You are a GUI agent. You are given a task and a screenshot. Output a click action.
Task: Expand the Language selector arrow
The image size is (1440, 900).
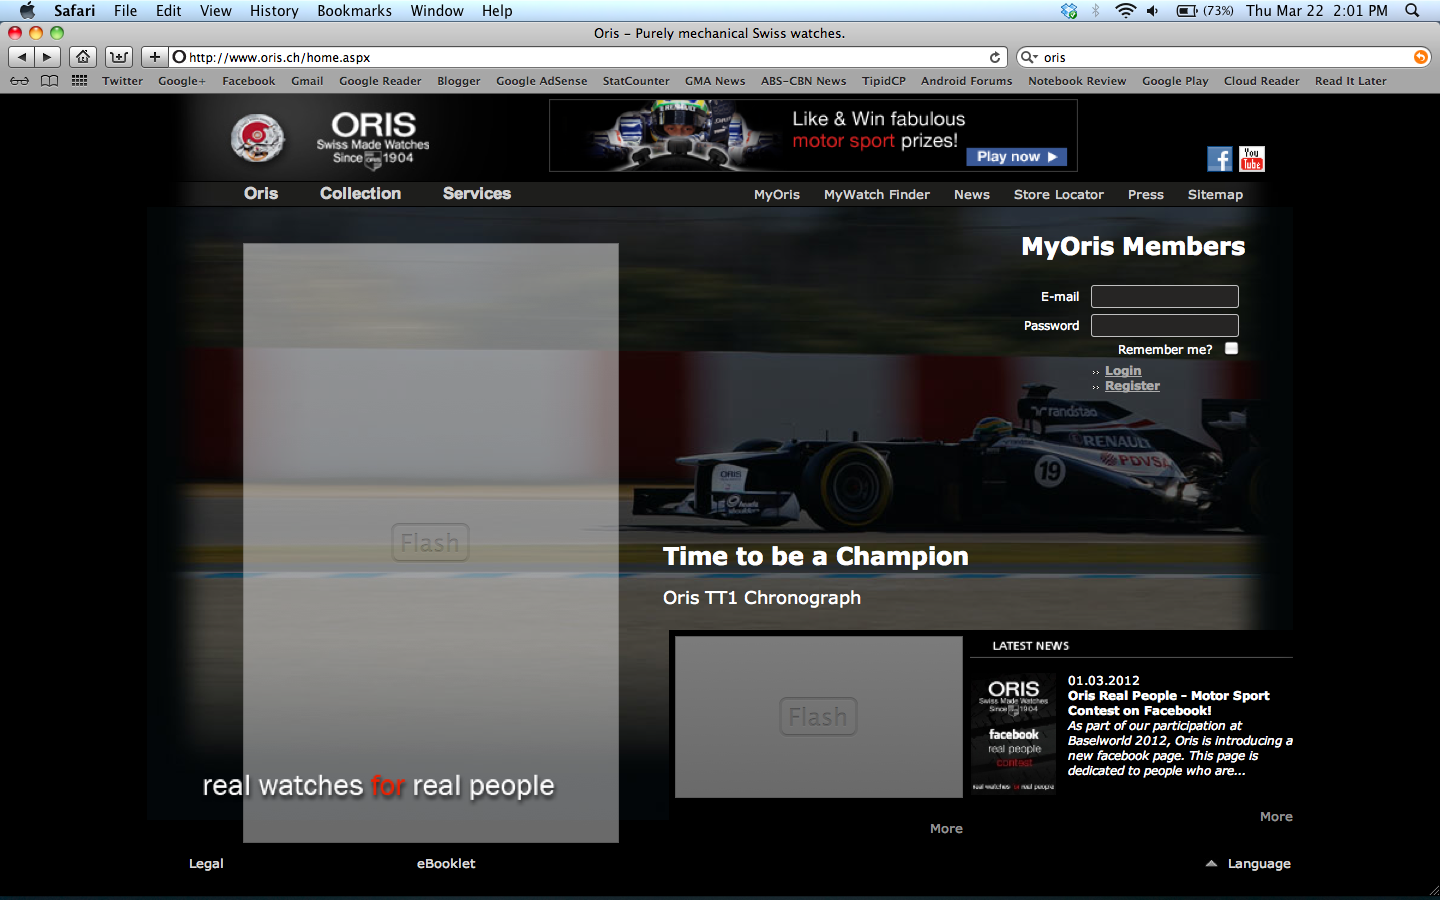click(1211, 863)
